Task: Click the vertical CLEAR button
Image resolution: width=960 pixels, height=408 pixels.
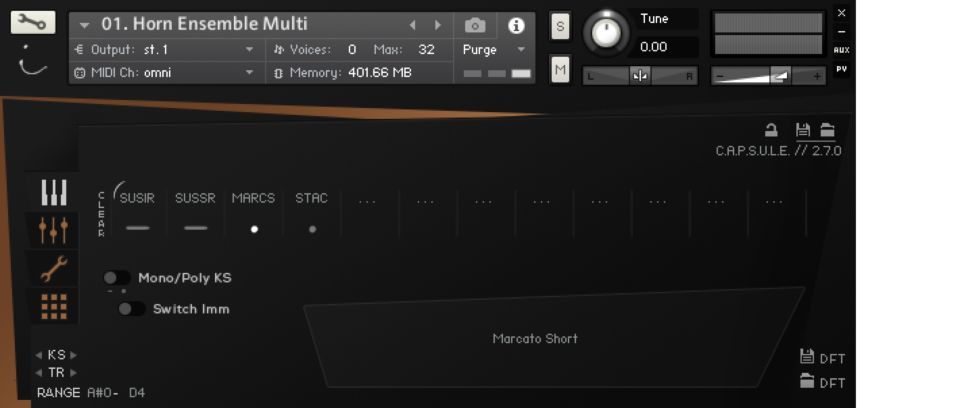Action: (101, 214)
